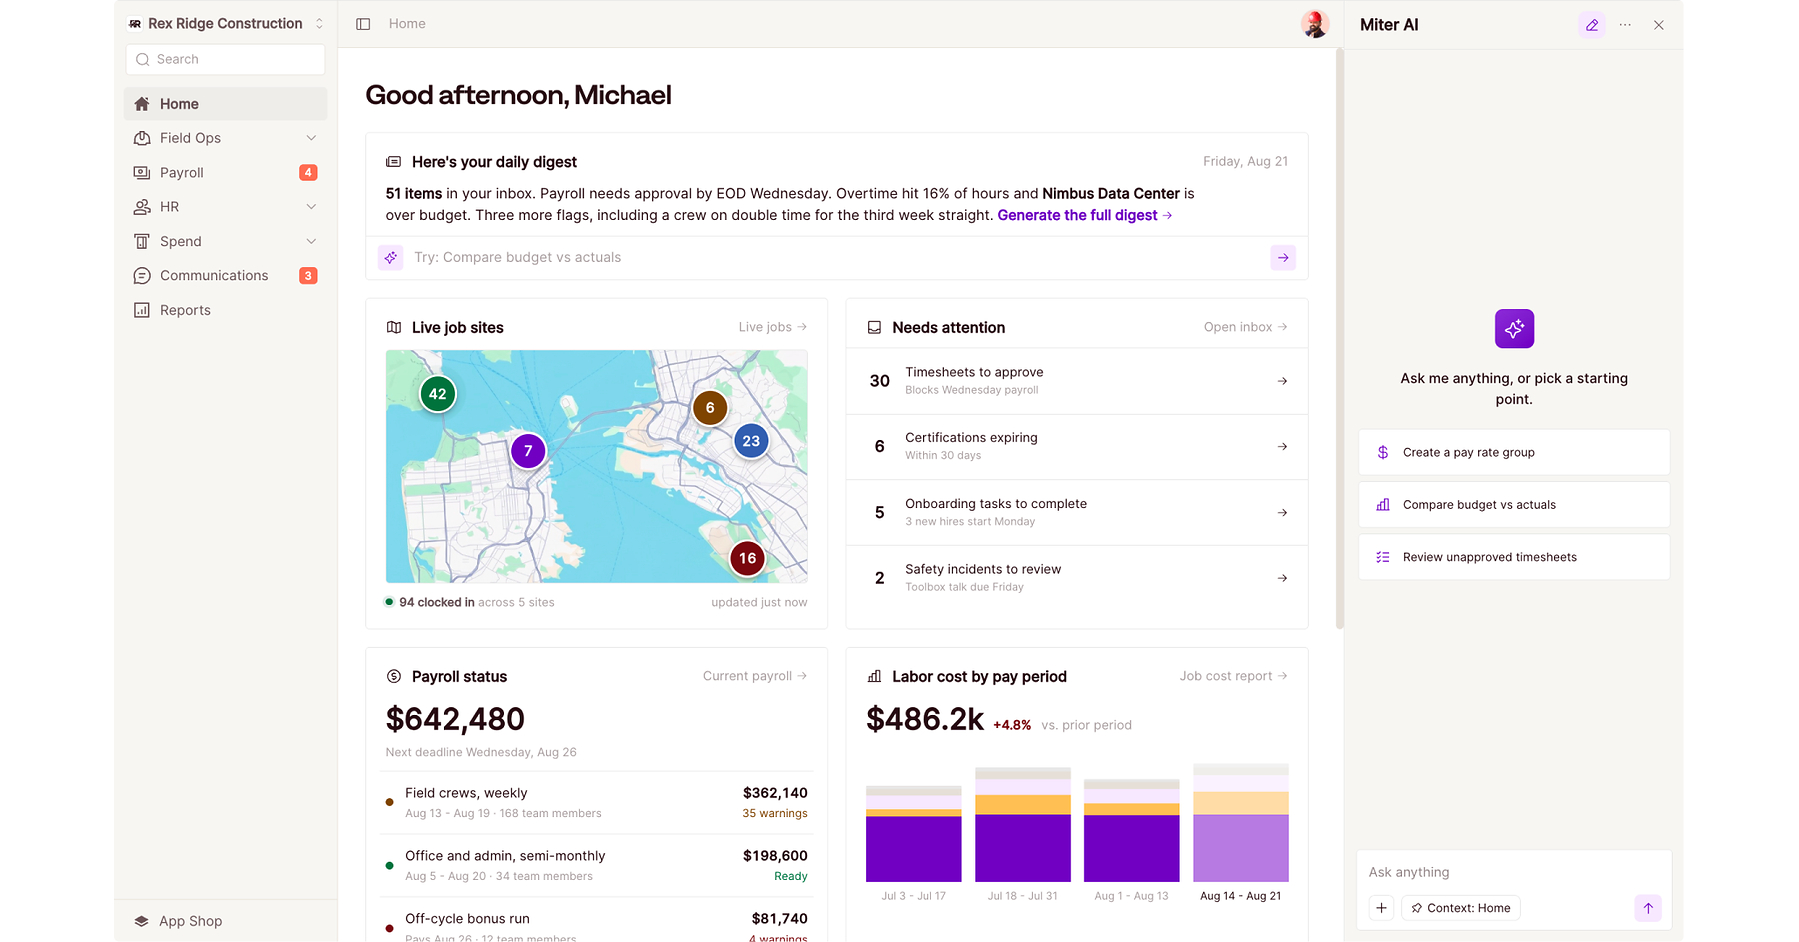This screenshot has width=1799, height=942.
Task: Click the dark red map marker 16
Action: [x=747, y=559]
